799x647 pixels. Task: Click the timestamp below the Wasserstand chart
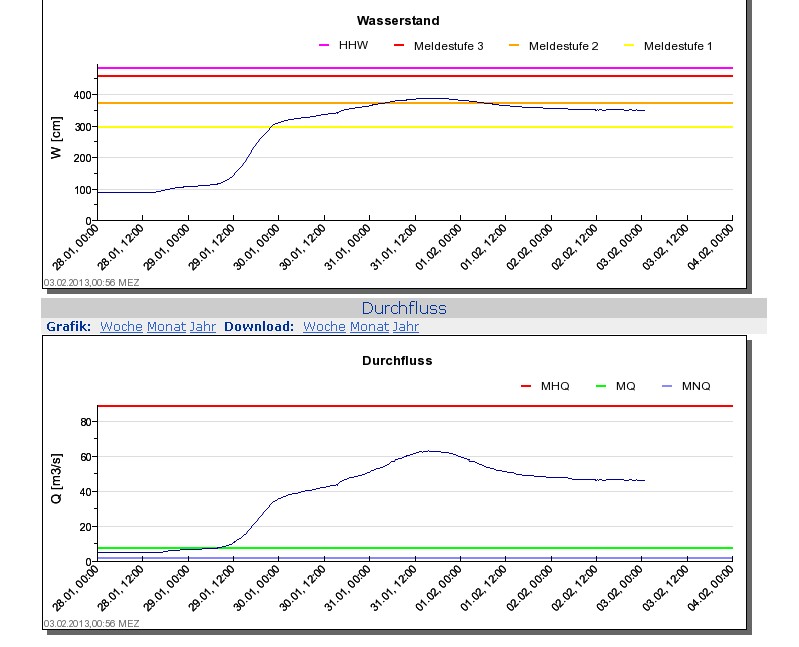tap(91, 283)
